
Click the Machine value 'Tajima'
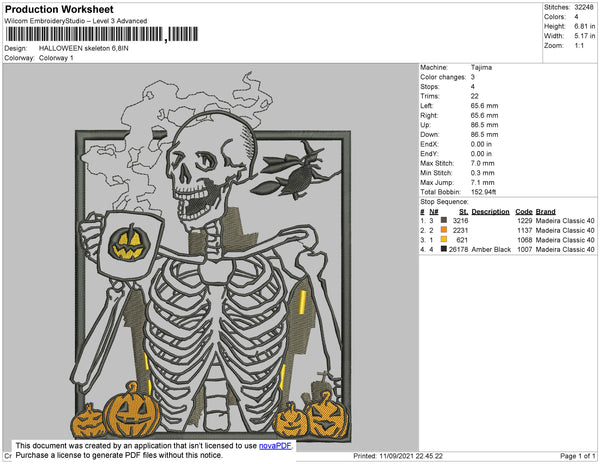(481, 67)
